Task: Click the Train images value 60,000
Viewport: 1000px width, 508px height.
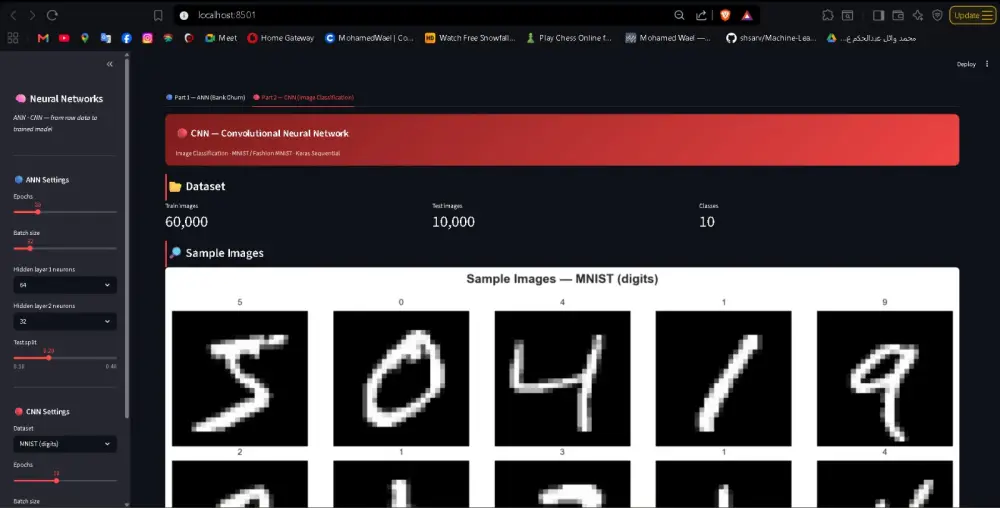Action: (x=186, y=222)
